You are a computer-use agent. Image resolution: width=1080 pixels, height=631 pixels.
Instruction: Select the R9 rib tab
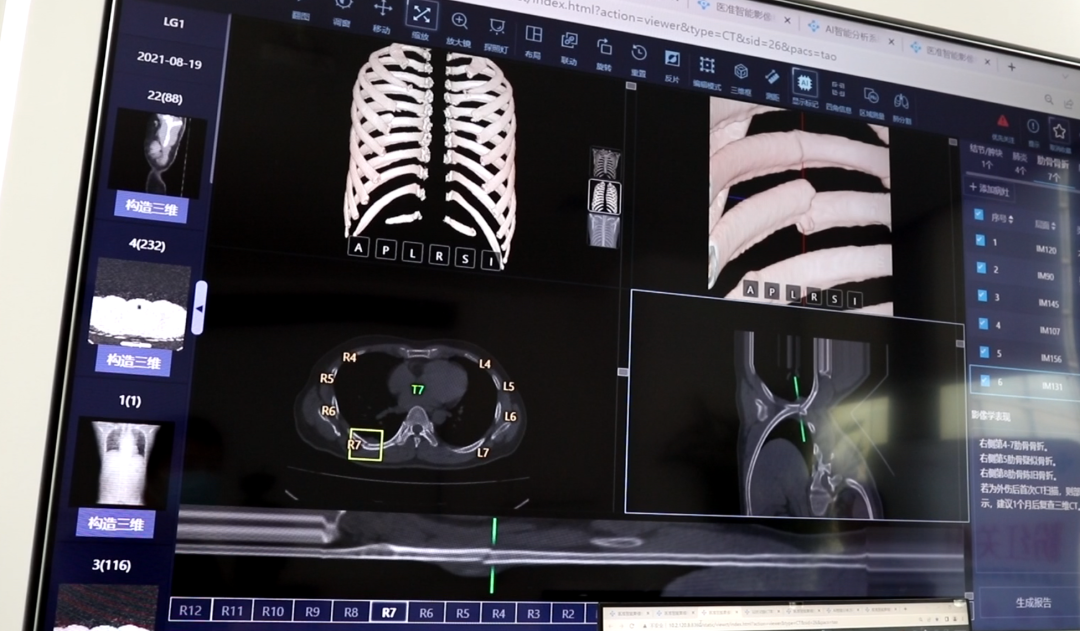[313, 611]
